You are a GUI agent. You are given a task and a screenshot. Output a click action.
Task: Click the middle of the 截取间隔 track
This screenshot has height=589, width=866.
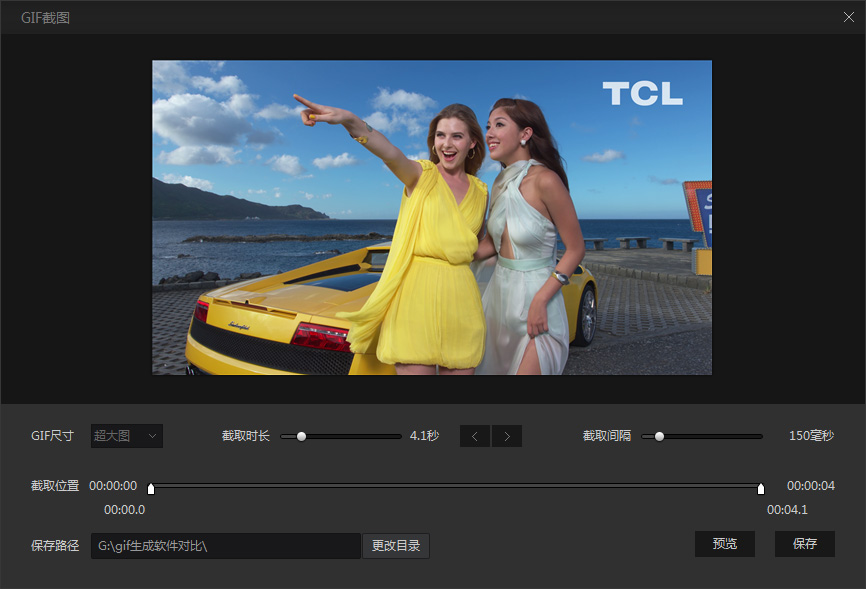tap(703, 436)
